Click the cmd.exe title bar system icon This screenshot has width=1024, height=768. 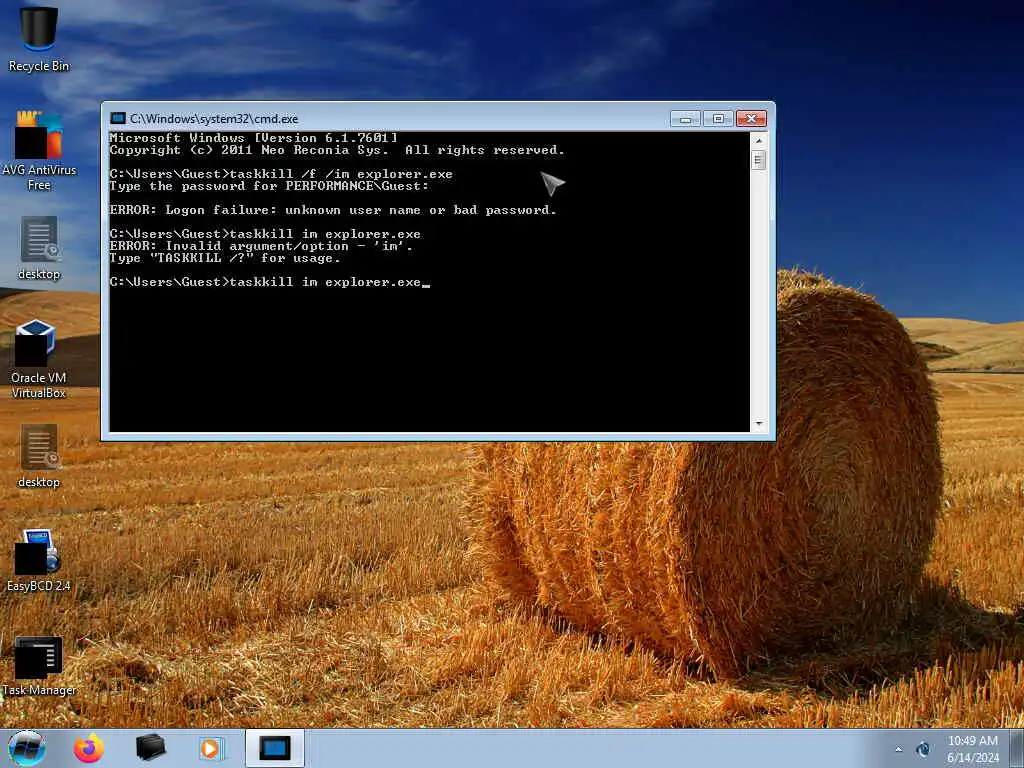pos(118,118)
